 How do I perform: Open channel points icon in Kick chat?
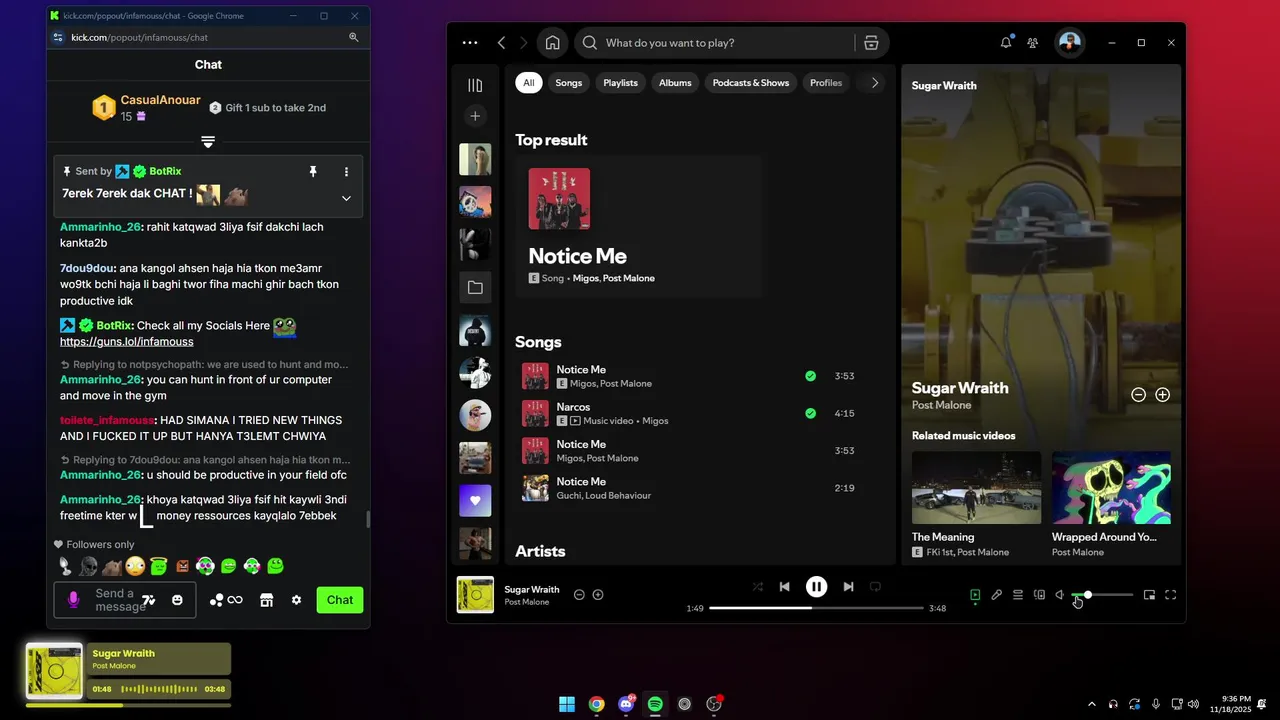226,600
